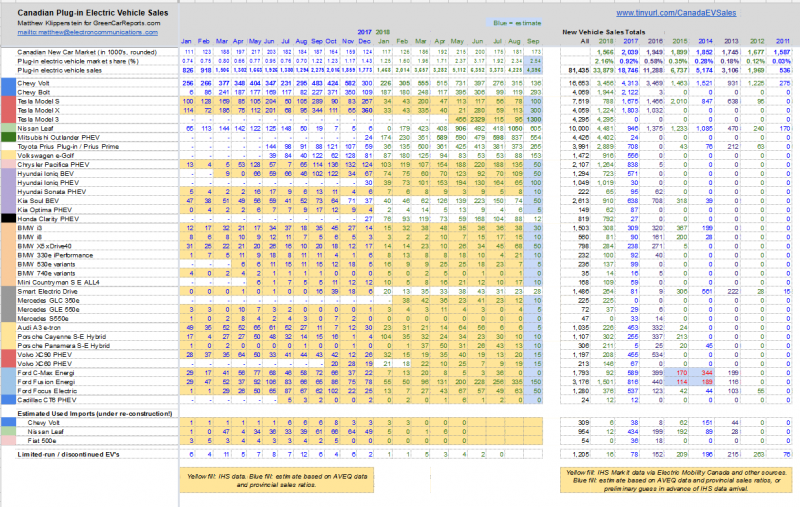800x507 pixels.
Task: Click the 'Ford Fusion Energi' row label
Action: coord(46,382)
